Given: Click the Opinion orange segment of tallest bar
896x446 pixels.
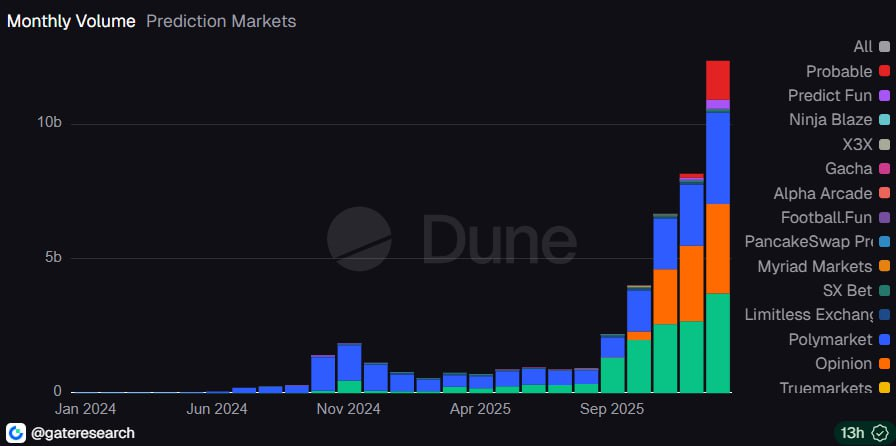Looking at the screenshot, I should click(x=718, y=249).
